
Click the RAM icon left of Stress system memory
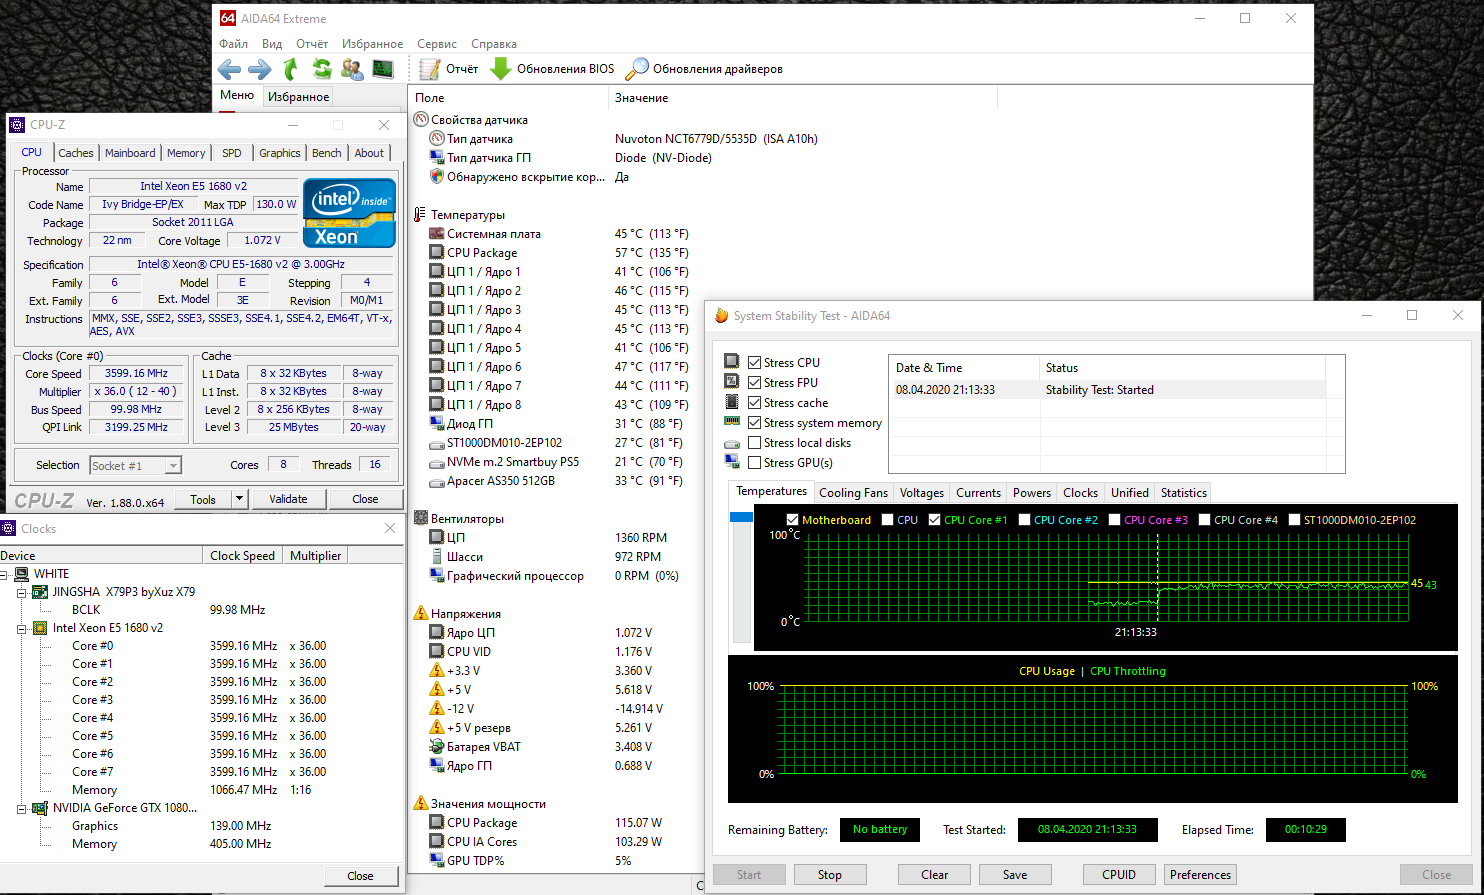click(732, 422)
